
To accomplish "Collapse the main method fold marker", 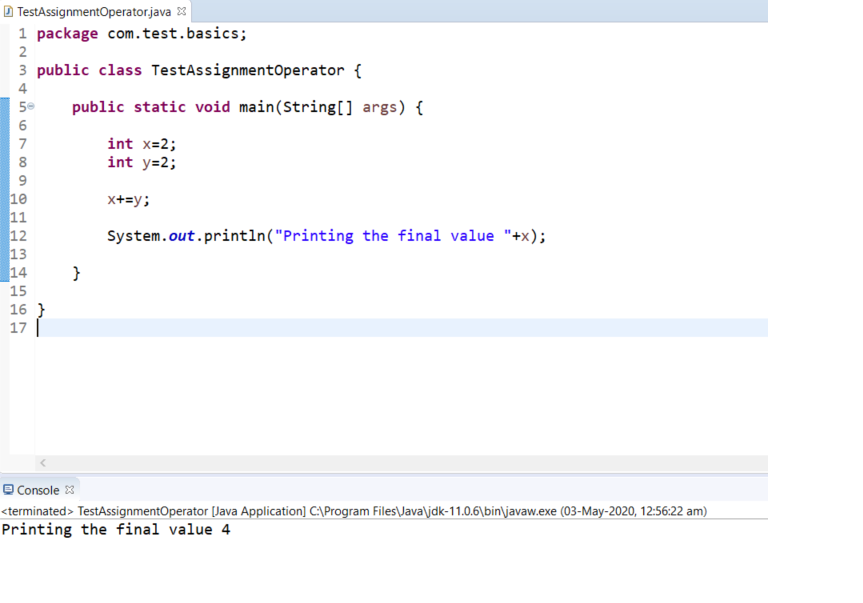I will click(31, 107).
